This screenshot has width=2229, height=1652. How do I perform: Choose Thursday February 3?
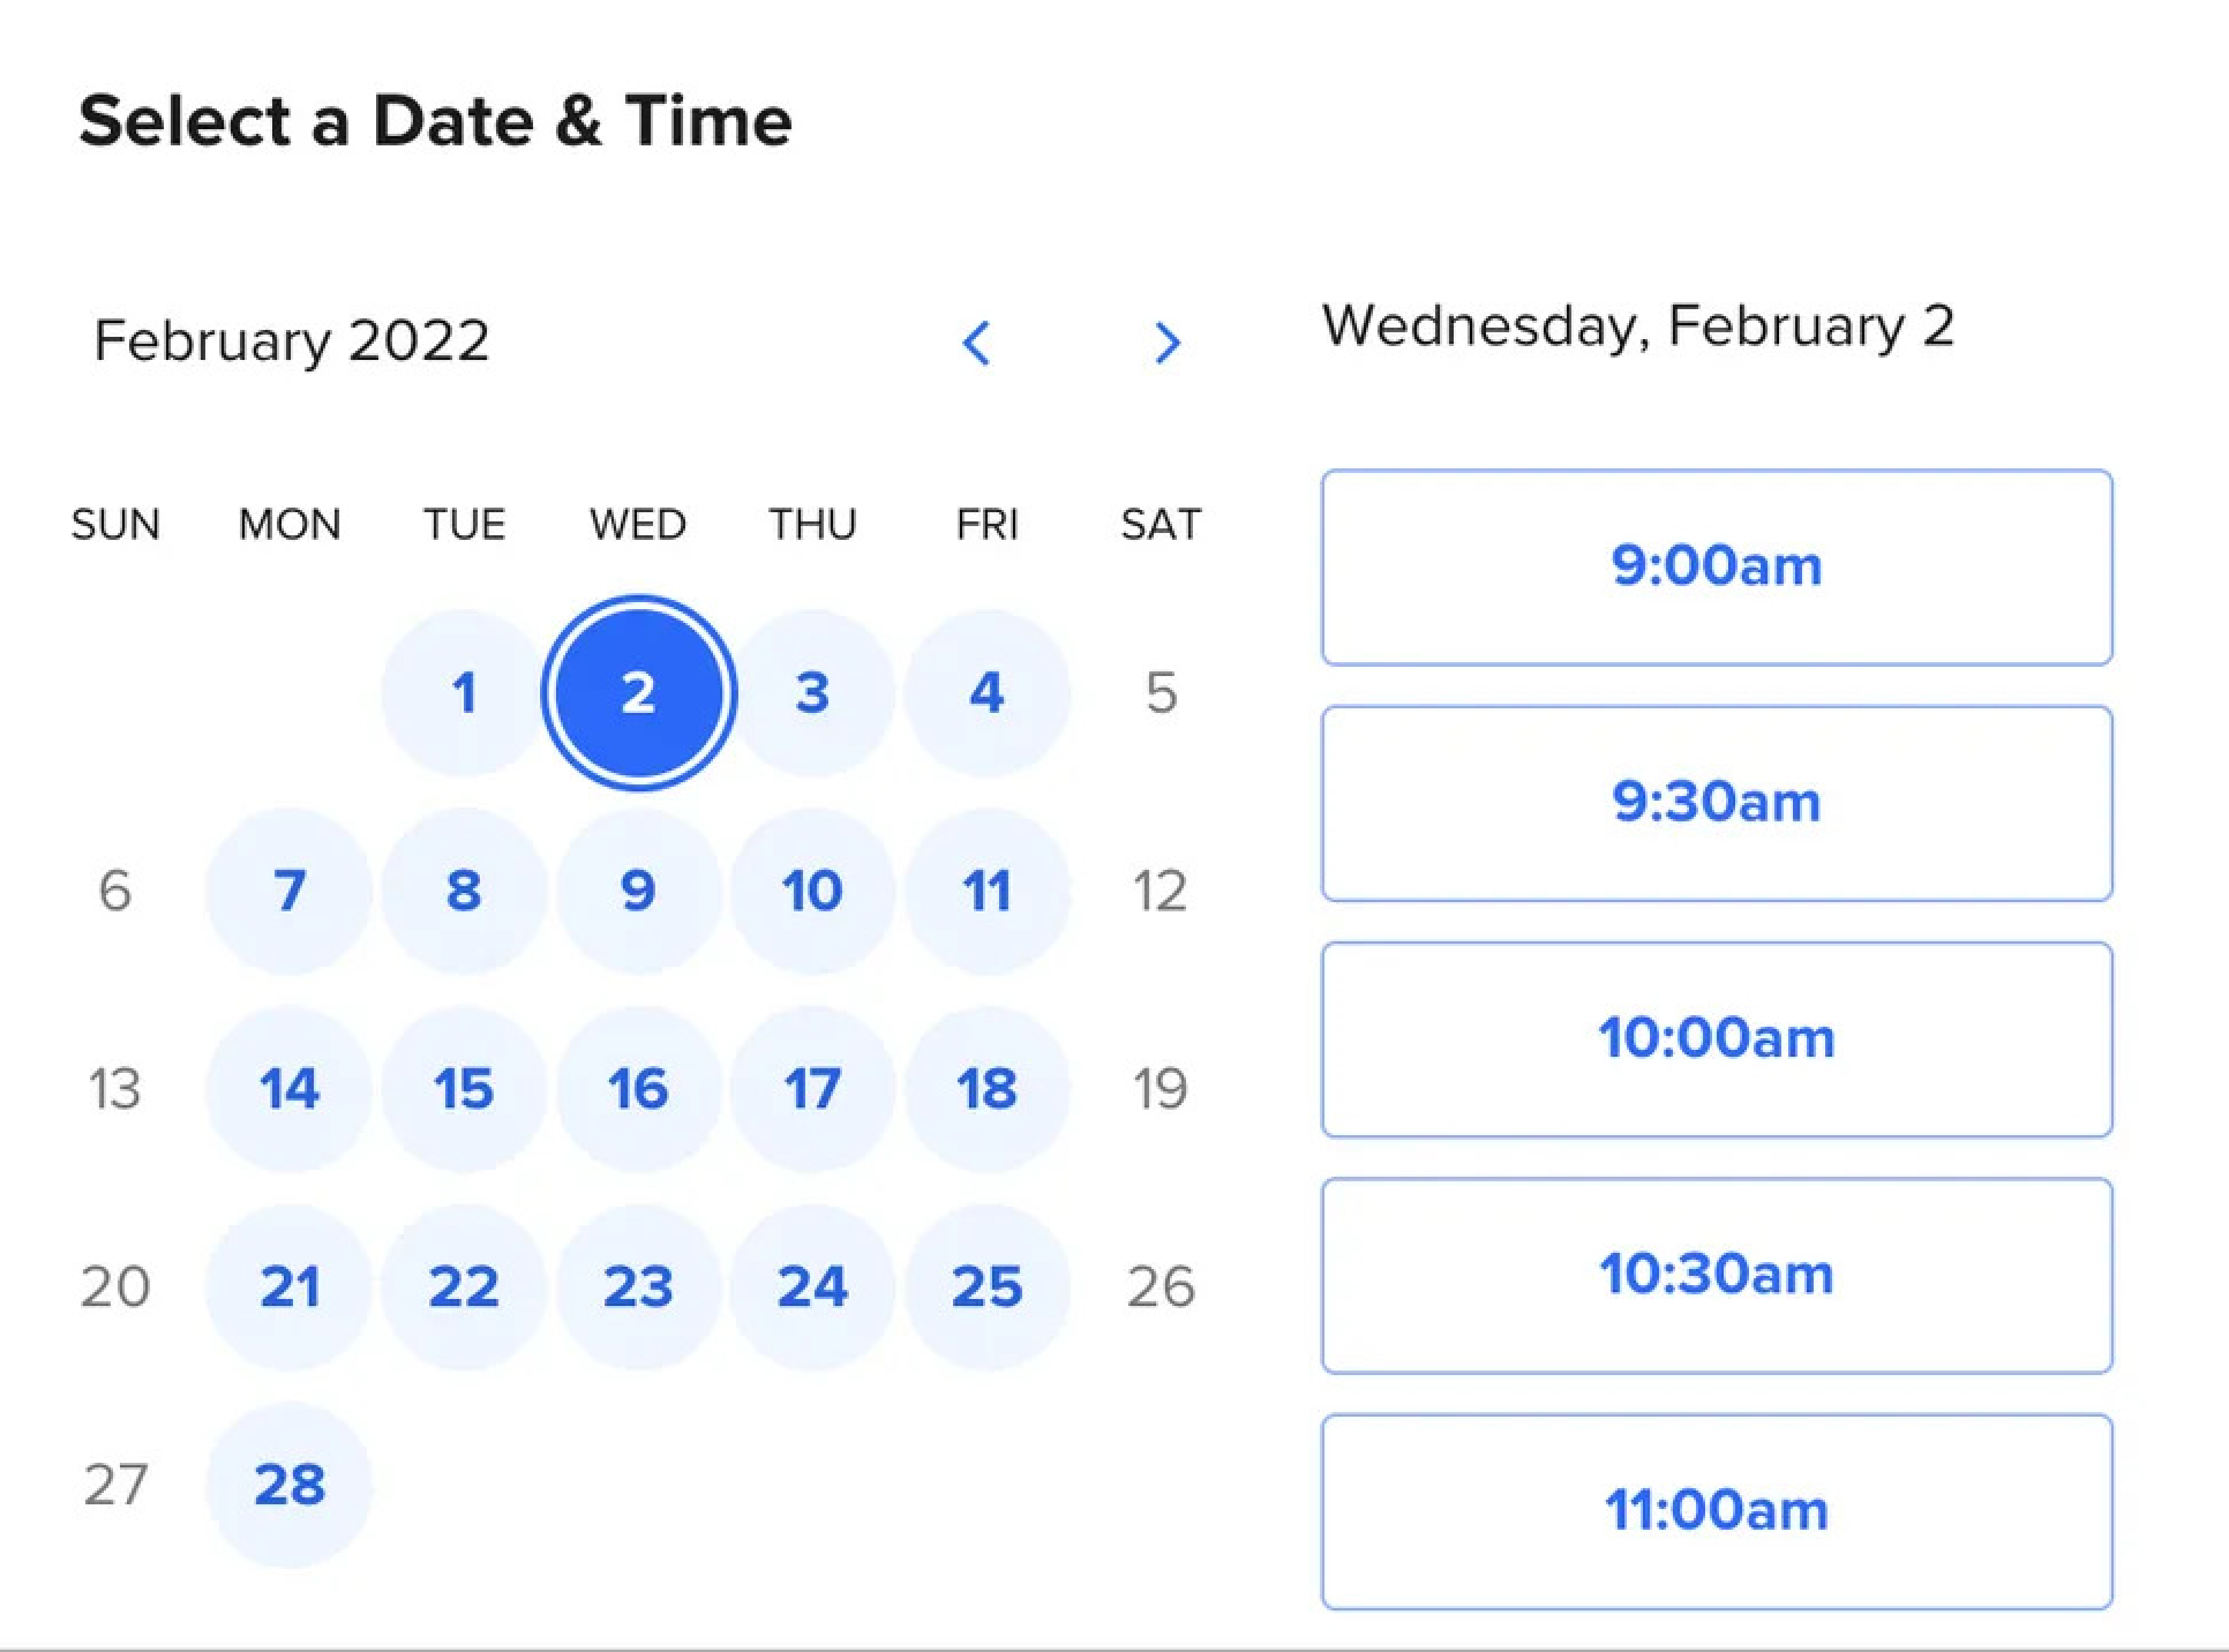coord(812,693)
